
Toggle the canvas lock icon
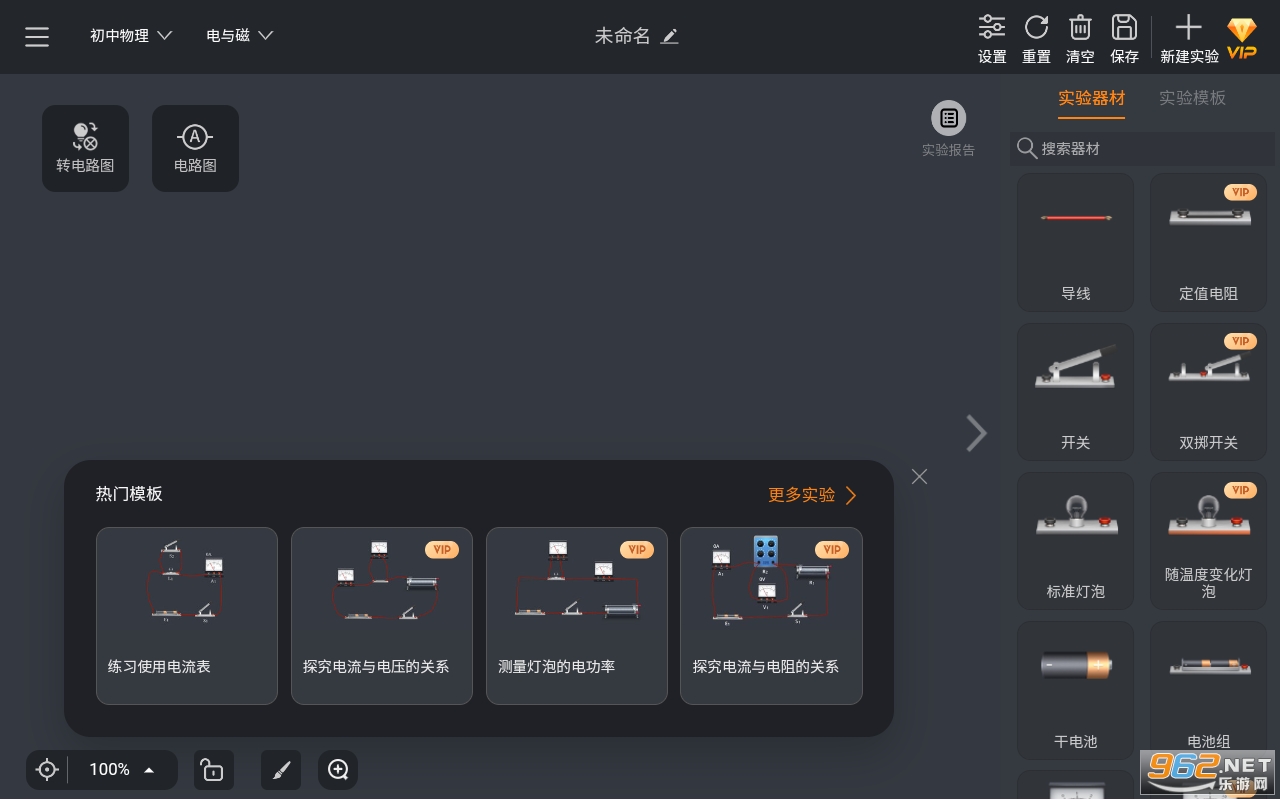click(x=212, y=770)
